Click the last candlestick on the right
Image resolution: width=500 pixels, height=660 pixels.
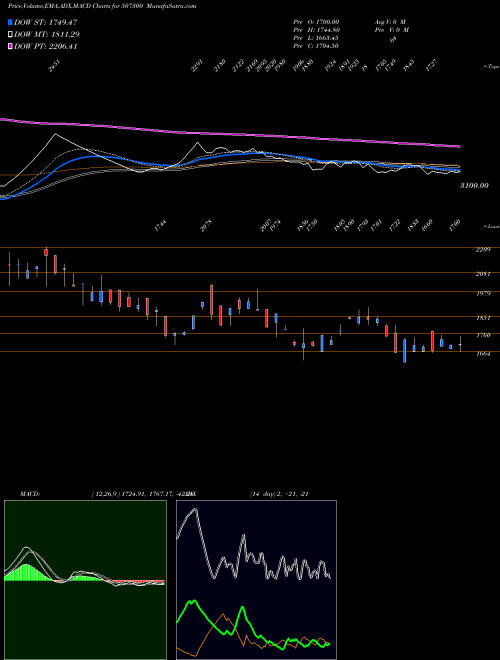click(460, 344)
